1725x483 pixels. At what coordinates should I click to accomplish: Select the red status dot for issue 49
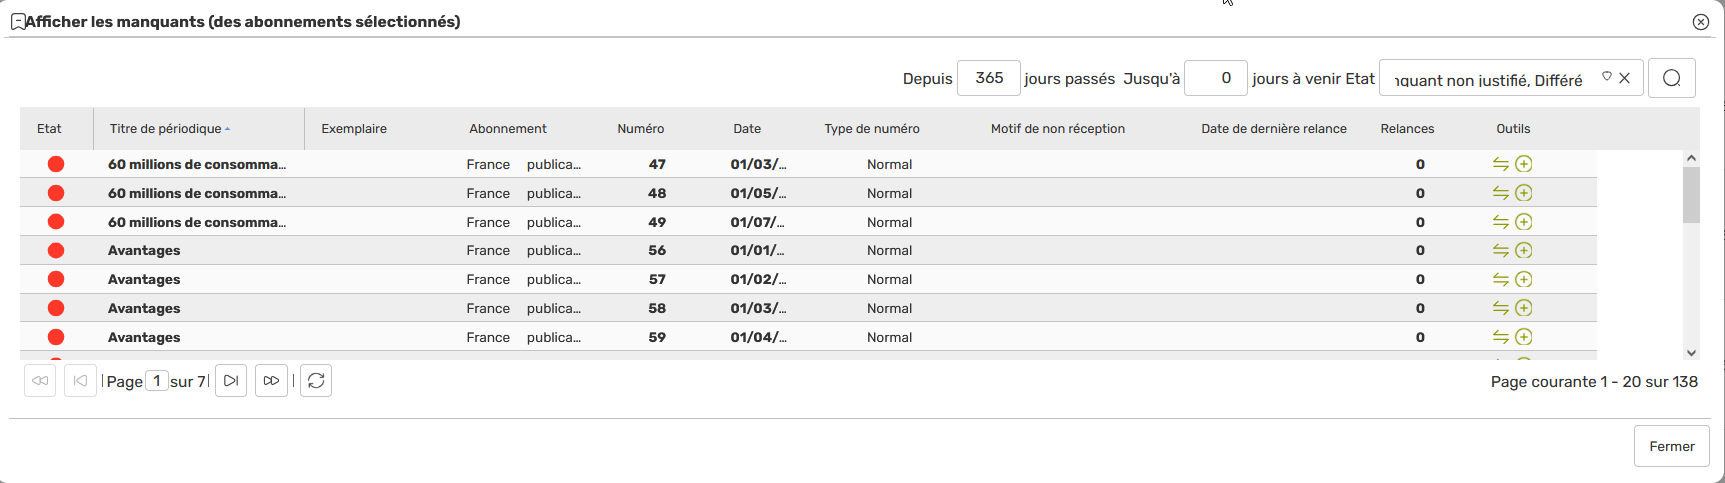(x=56, y=222)
